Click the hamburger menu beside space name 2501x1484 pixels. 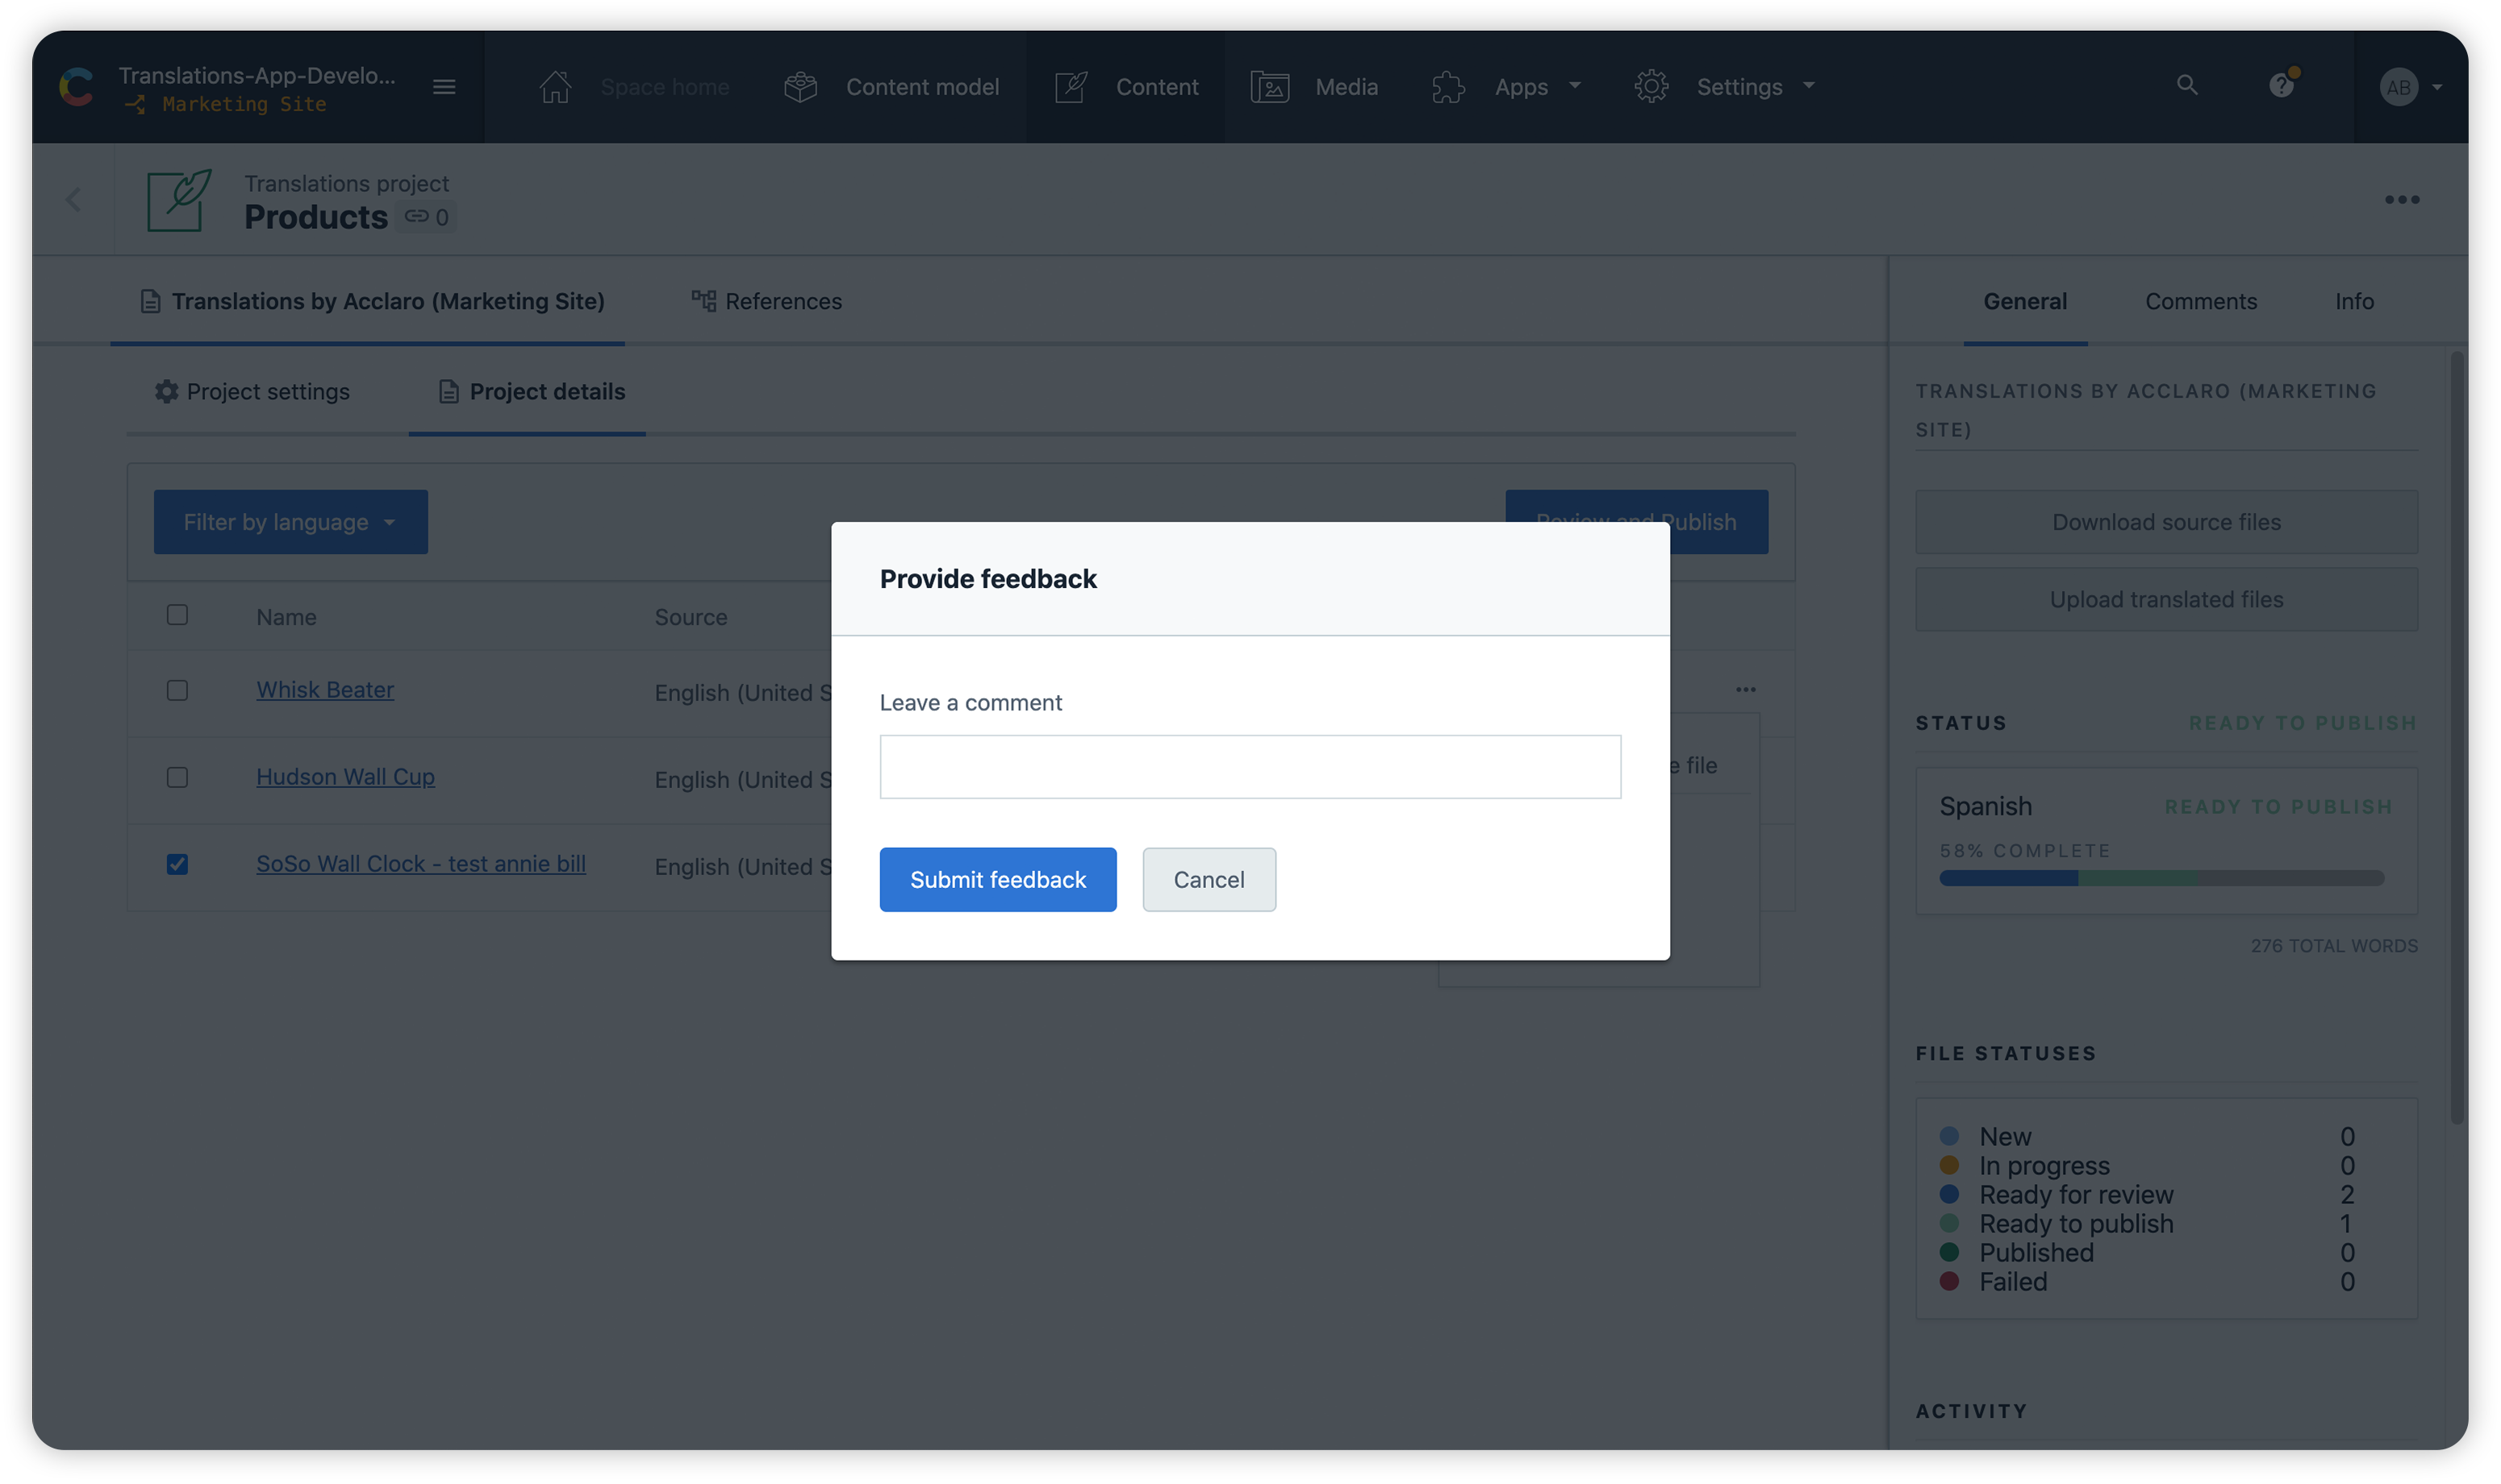point(444,87)
